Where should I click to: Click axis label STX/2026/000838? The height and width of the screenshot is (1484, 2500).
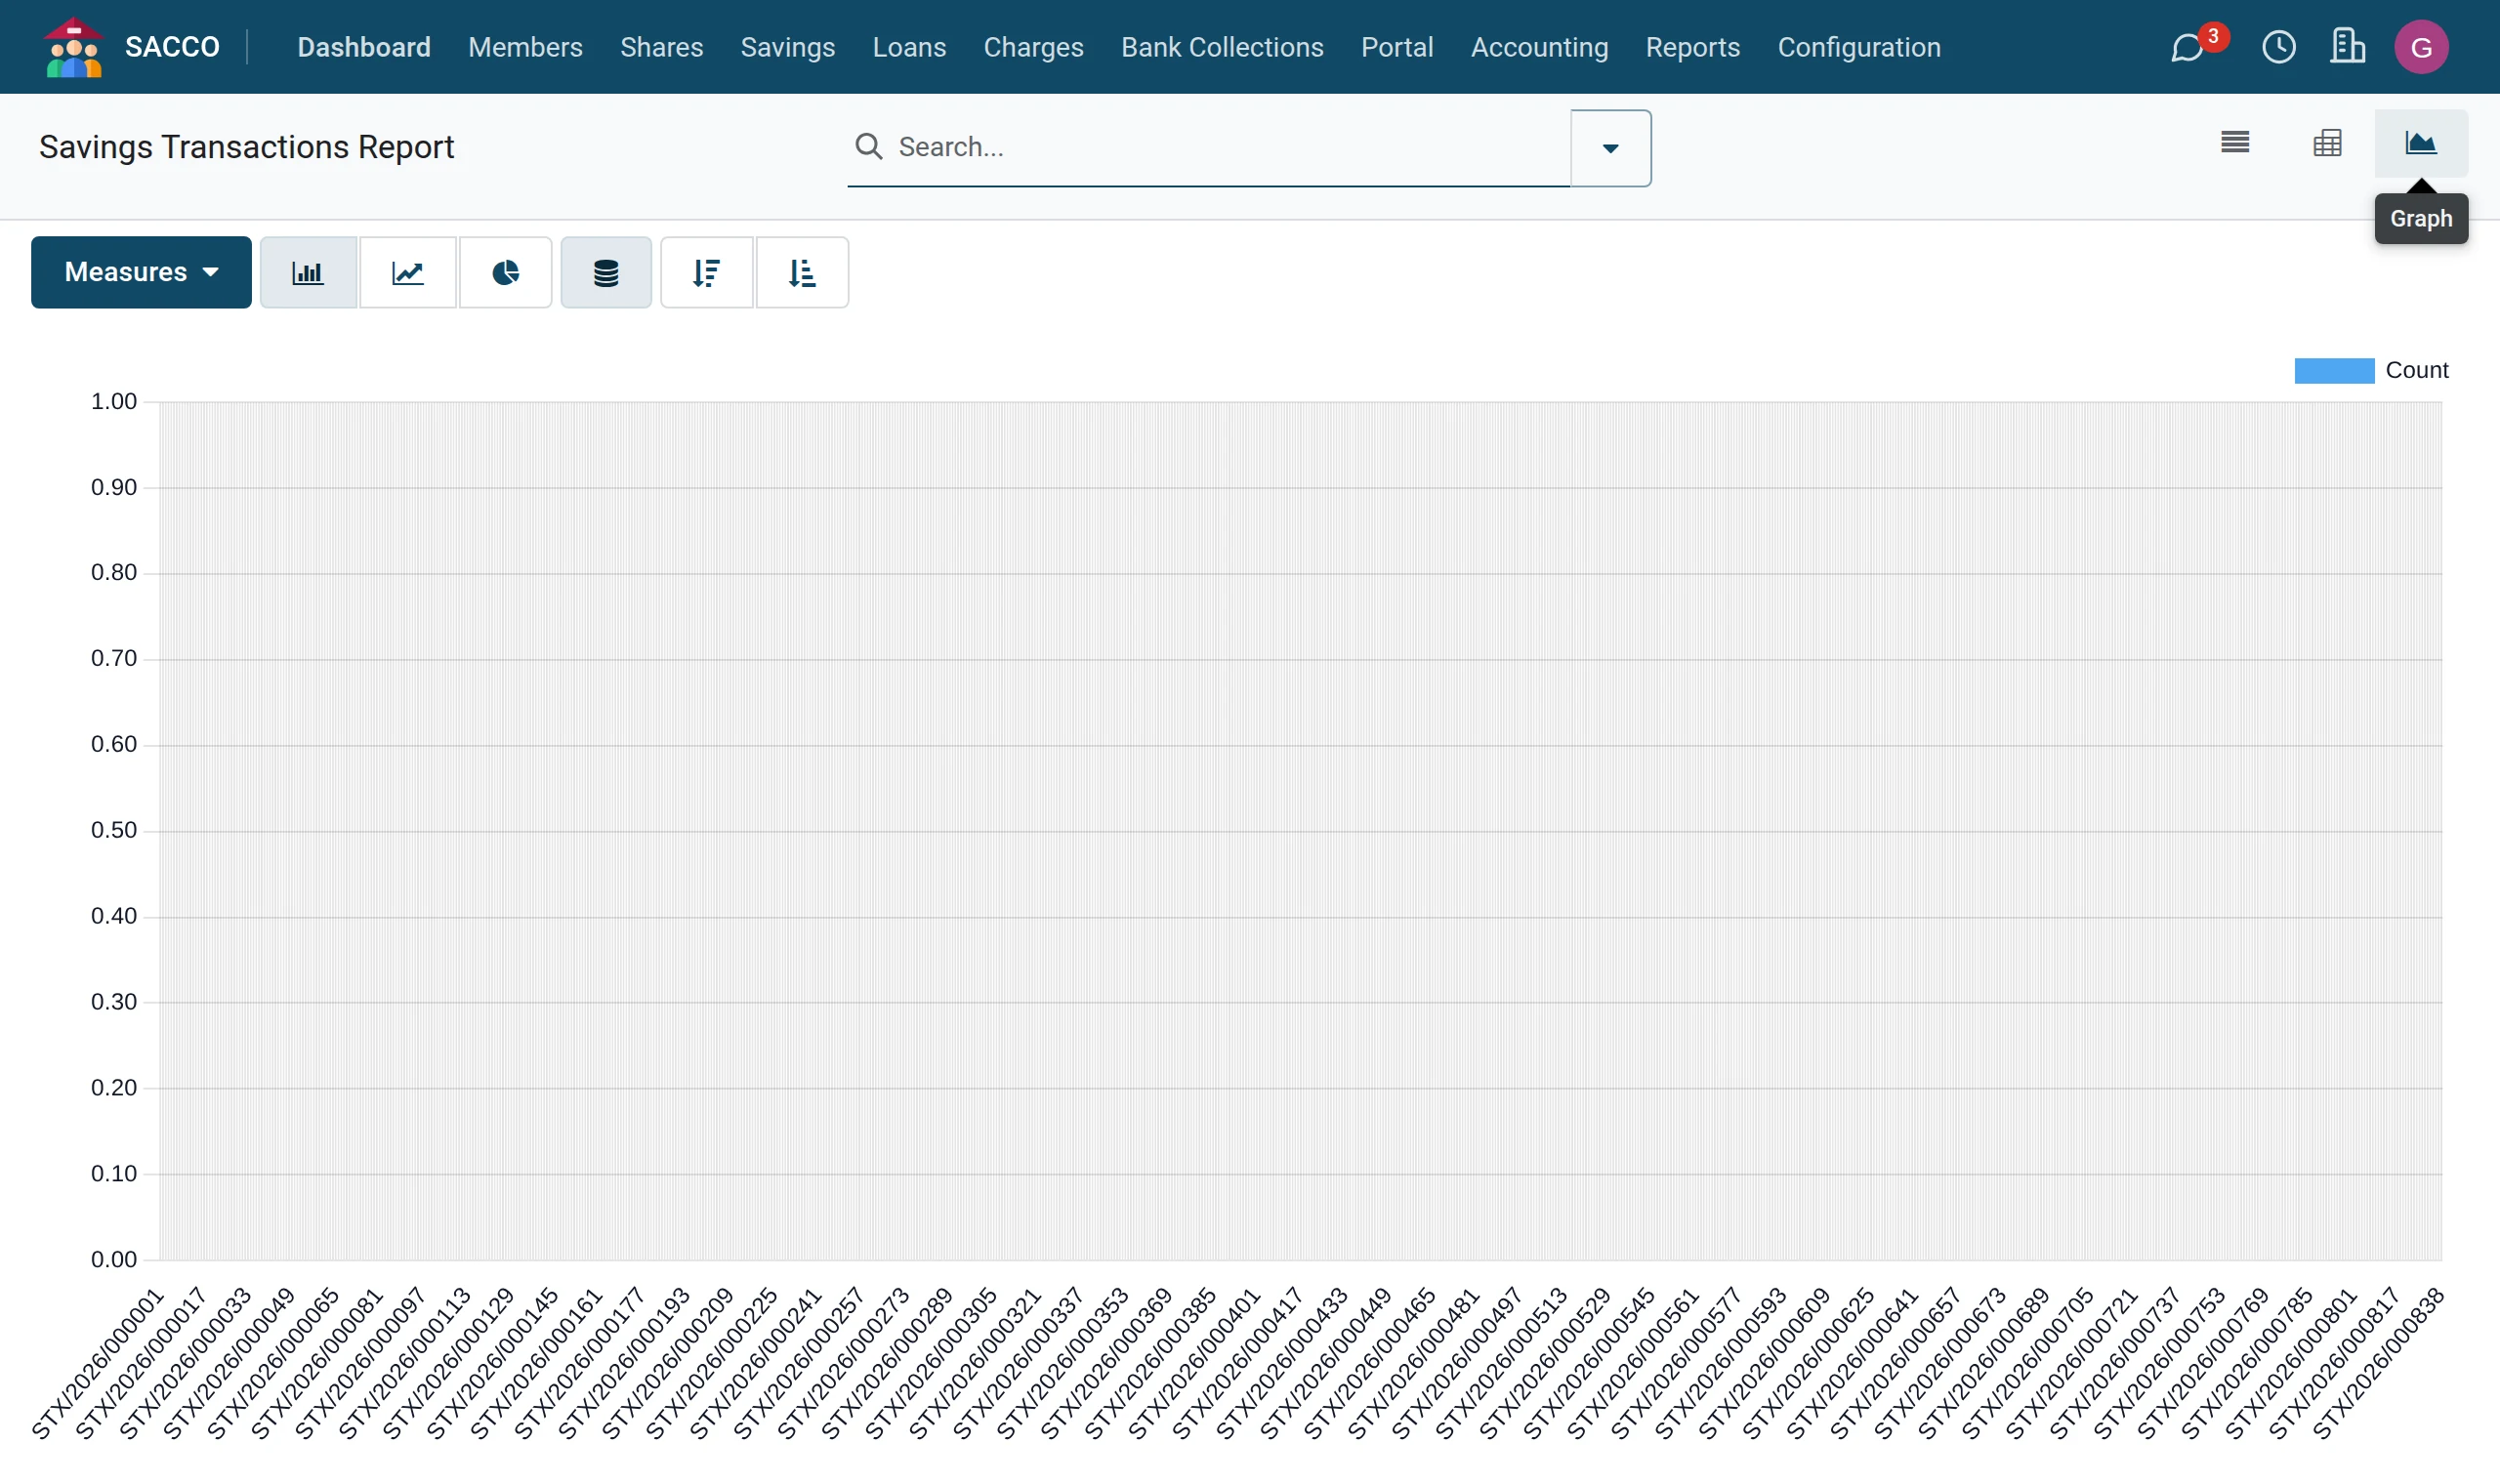pyautogui.click(x=2379, y=1365)
